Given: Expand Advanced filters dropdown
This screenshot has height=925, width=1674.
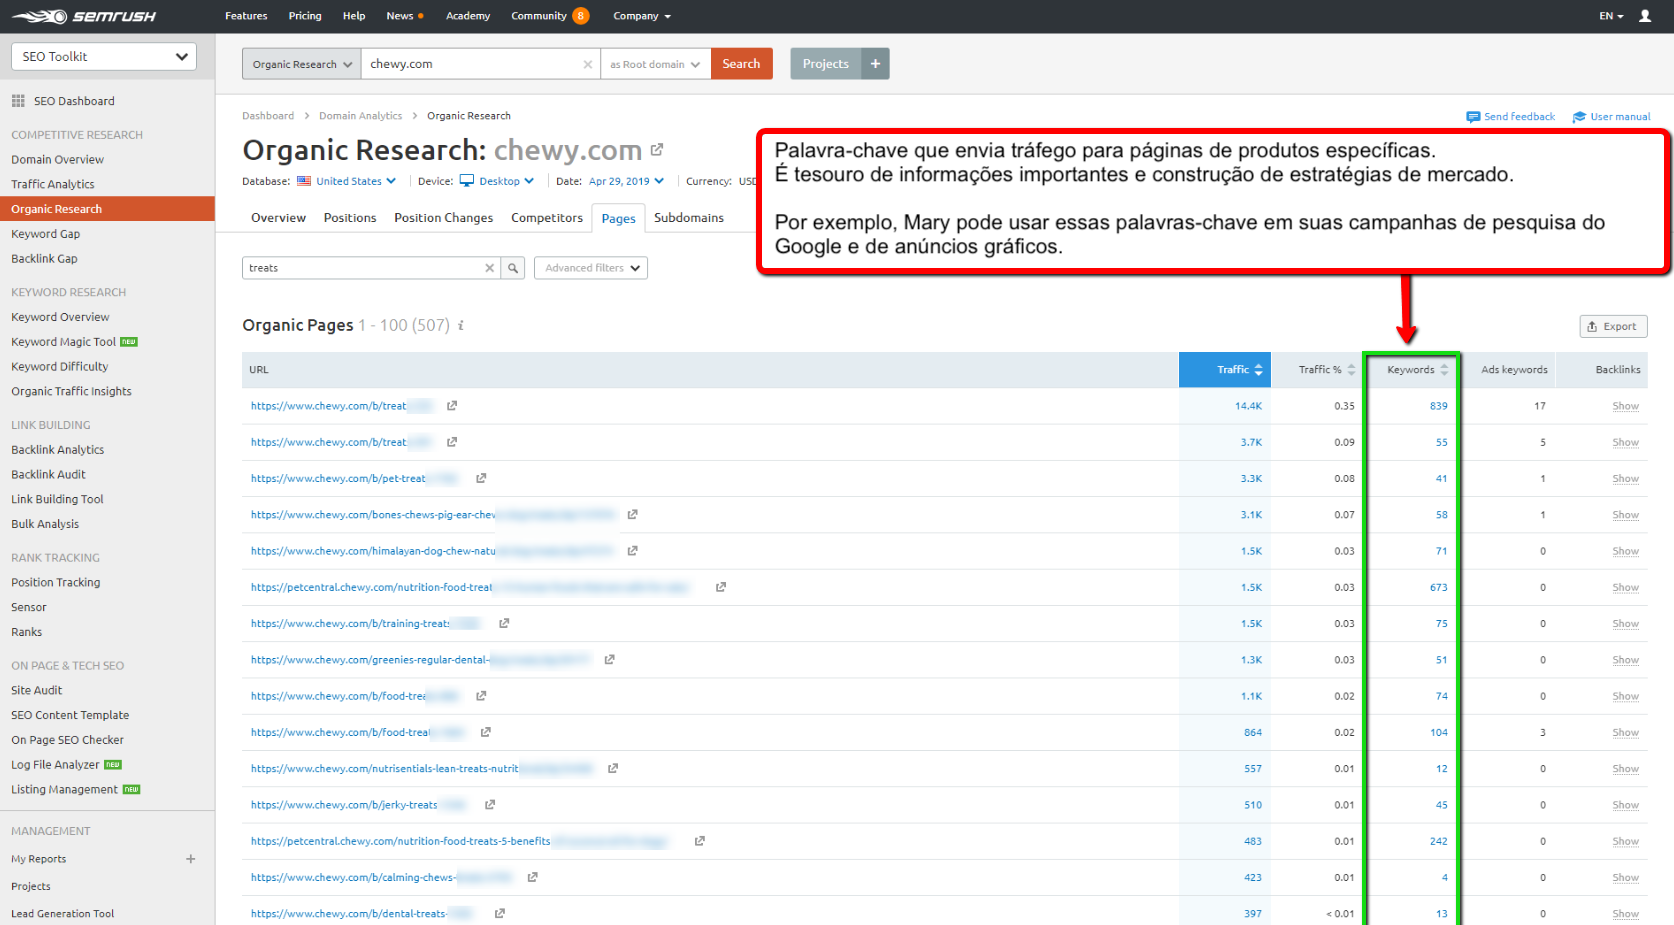Looking at the screenshot, I should click(x=591, y=268).
